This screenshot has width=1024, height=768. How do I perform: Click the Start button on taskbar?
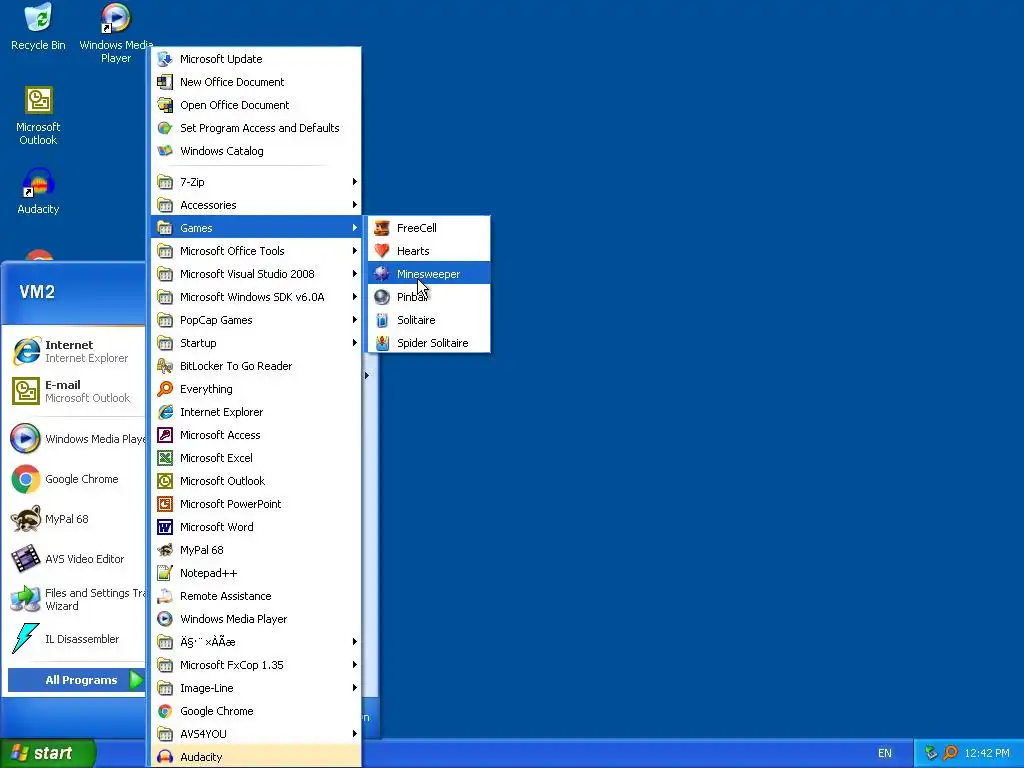pyautogui.click(x=48, y=753)
